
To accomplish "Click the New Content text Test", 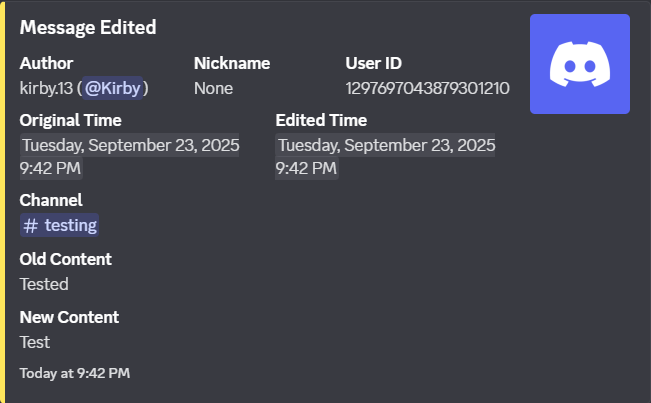I will click(x=35, y=342).
